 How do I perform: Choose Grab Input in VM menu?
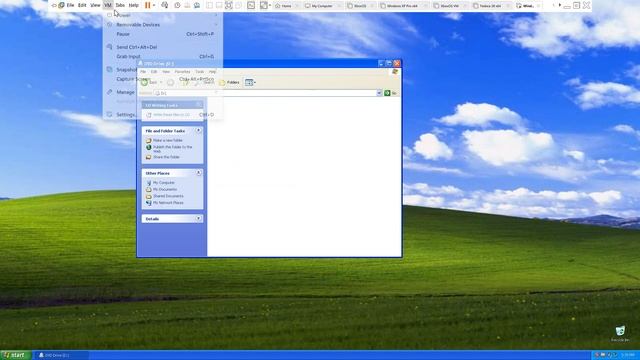[x=163, y=56]
